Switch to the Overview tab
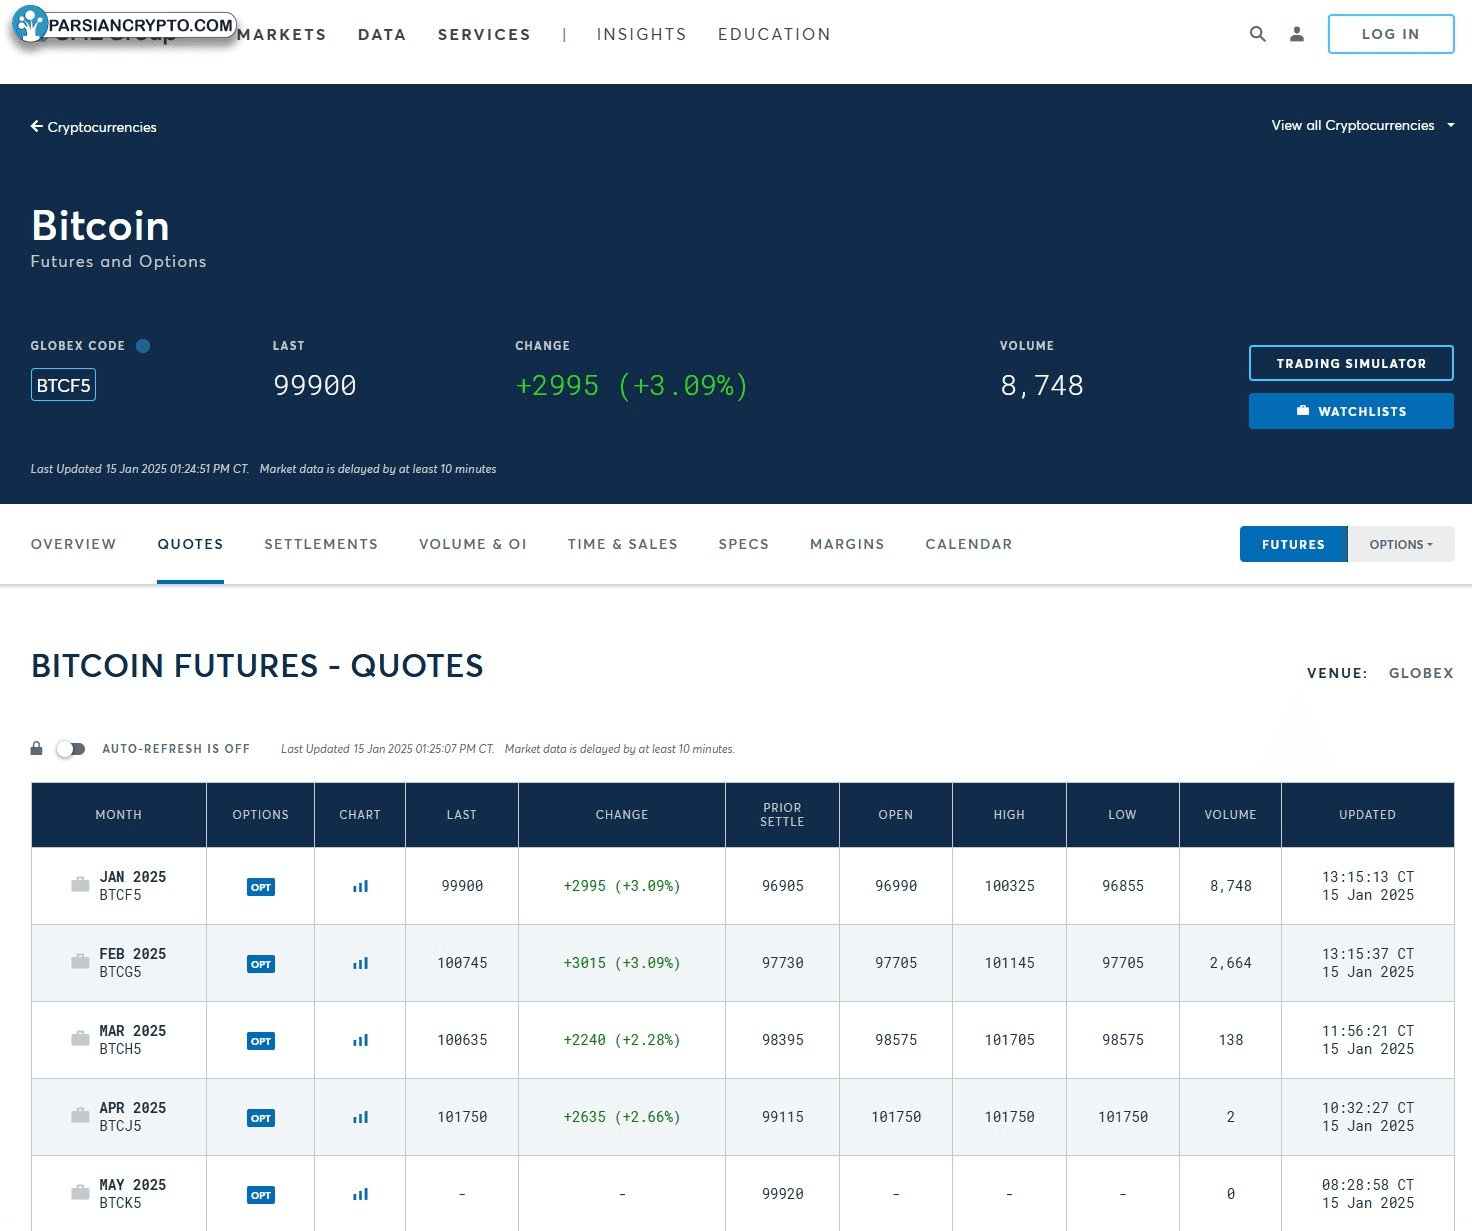Image resolution: width=1472 pixels, height=1231 pixels. point(73,544)
